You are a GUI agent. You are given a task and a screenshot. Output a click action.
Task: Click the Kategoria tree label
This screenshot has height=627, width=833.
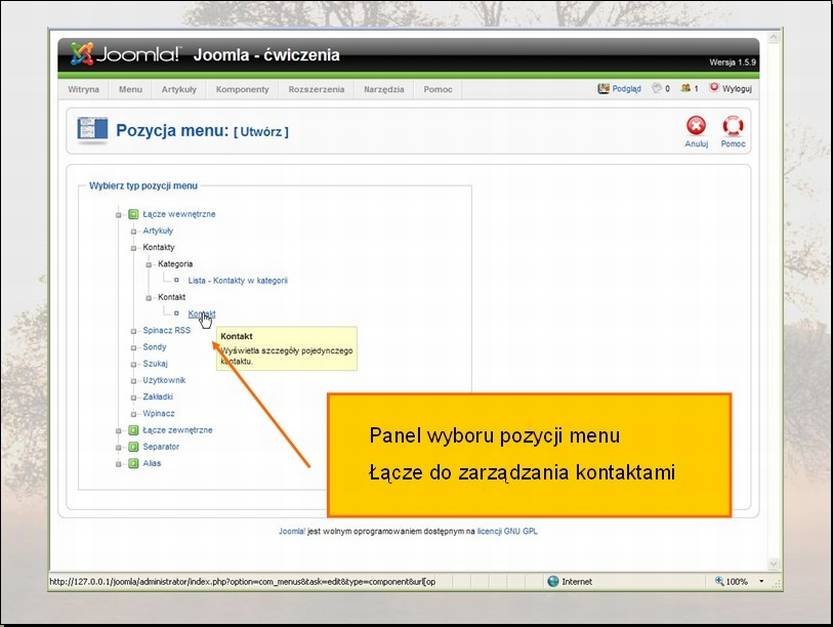175,264
